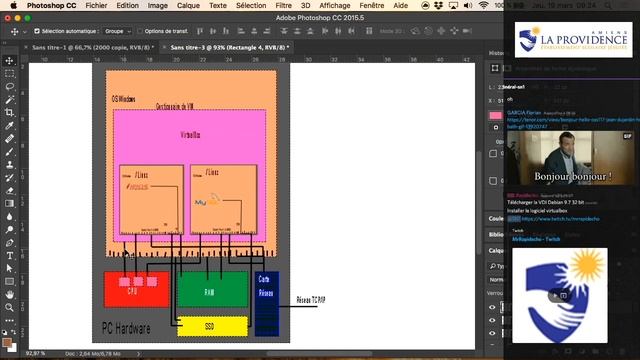The width and height of the screenshot is (640, 360).
Task: Select the Dodge tool
Action: 9,229
